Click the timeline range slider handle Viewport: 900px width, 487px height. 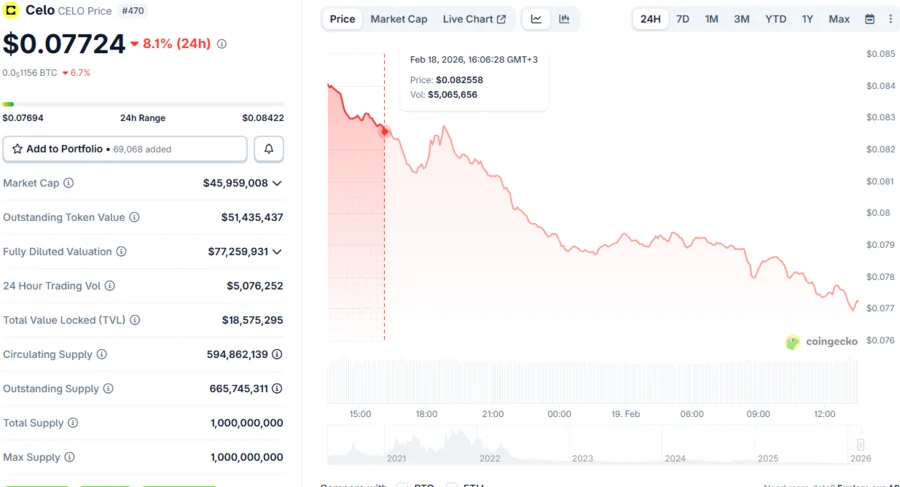[860, 445]
